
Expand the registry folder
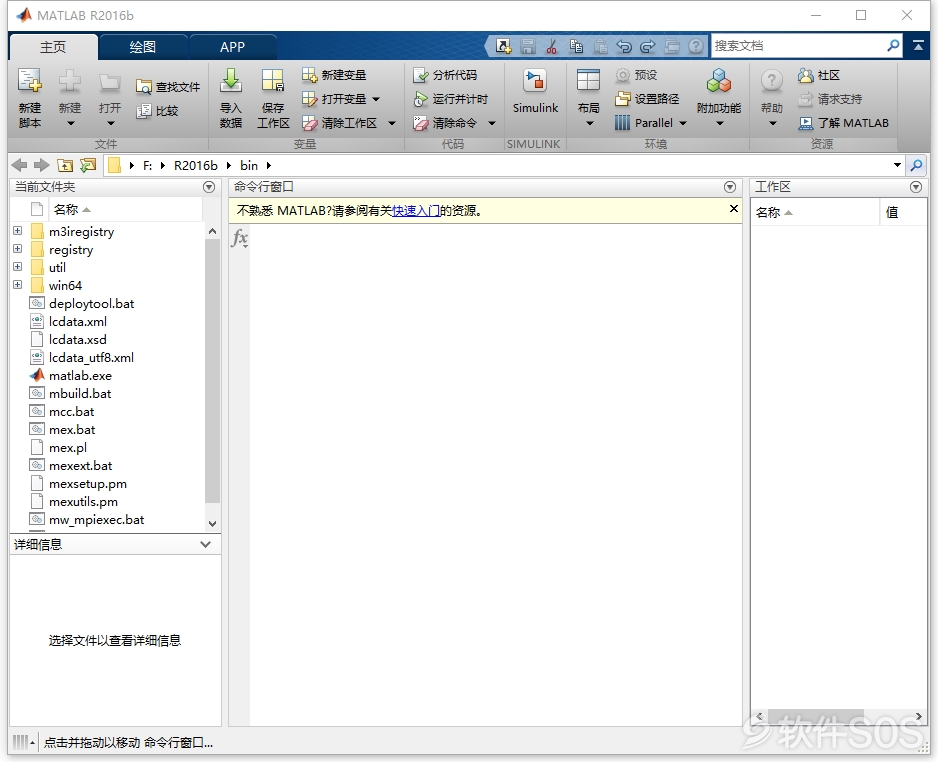17,248
